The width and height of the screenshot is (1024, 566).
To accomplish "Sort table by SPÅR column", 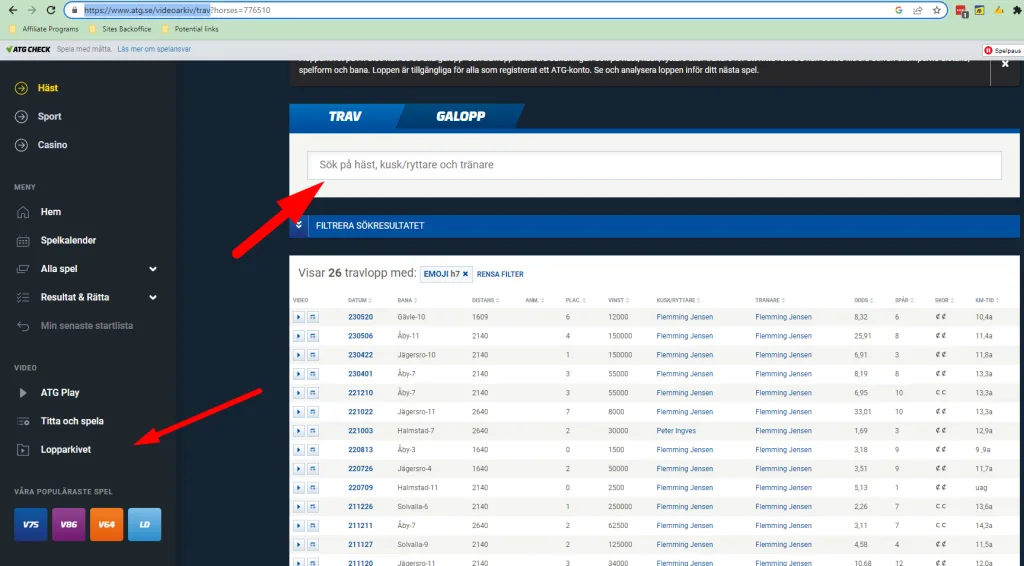I will coord(904,300).
